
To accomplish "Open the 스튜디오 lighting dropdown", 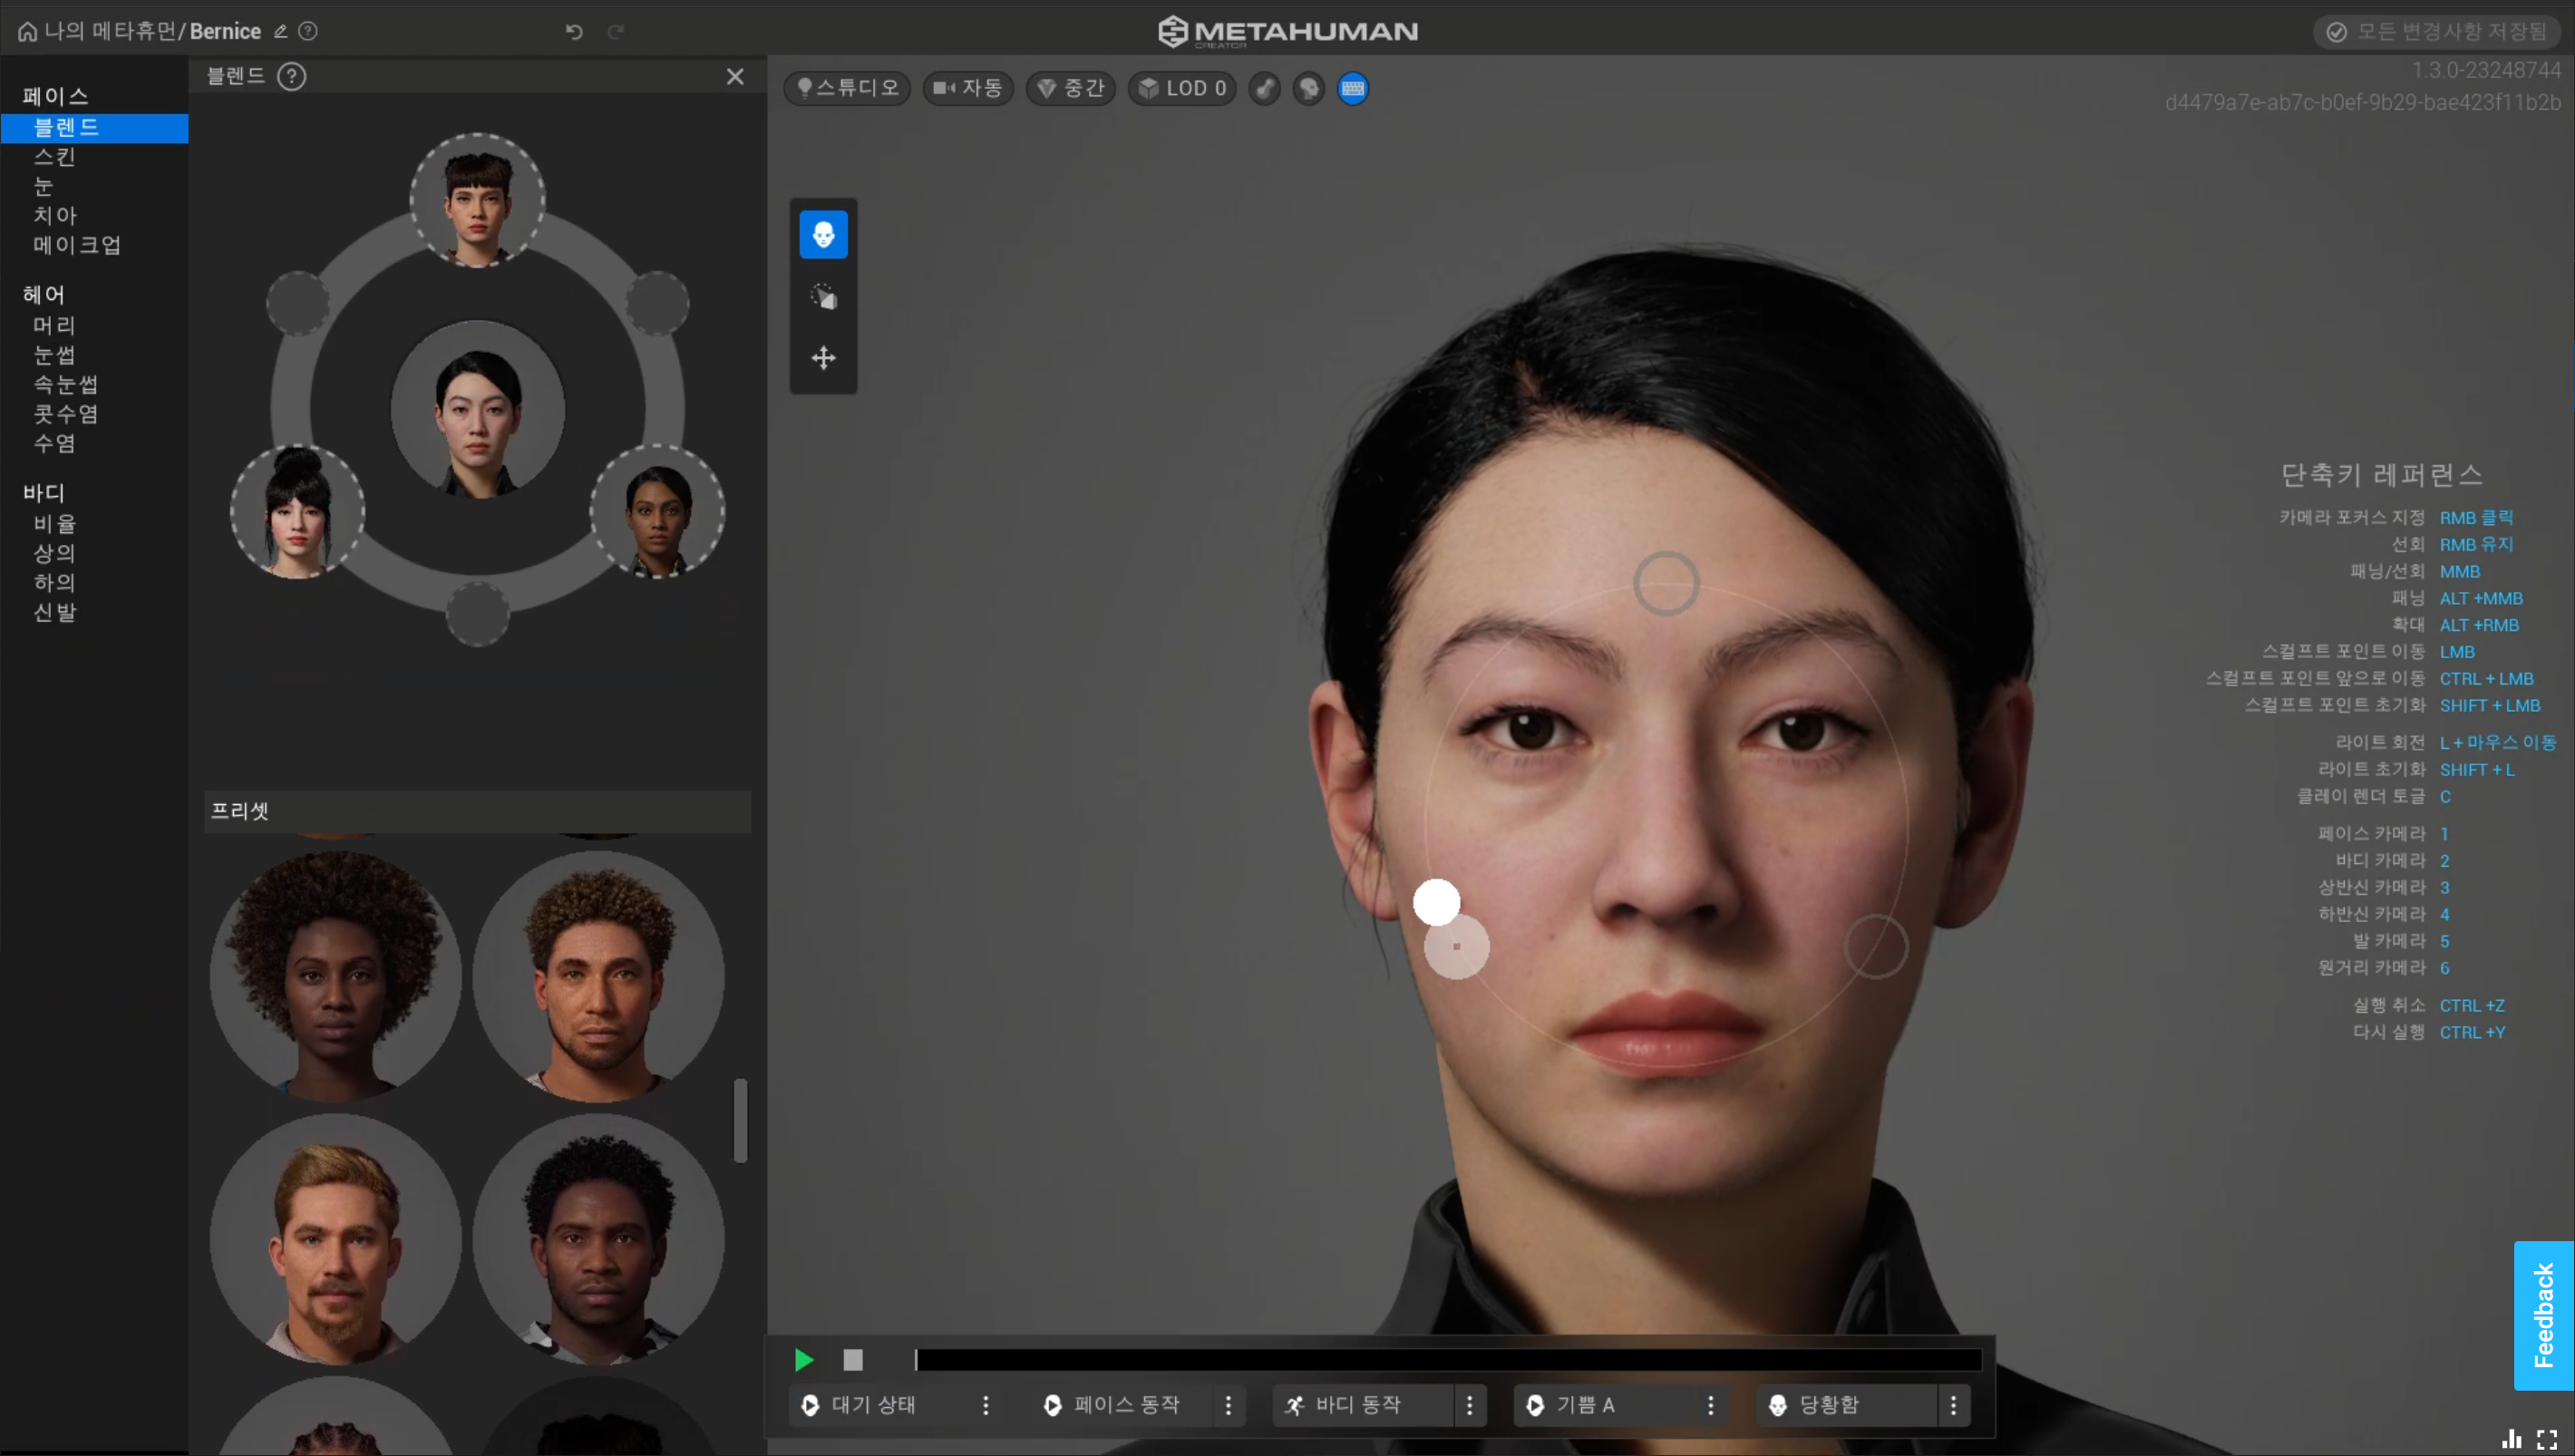I will [847, 88].
